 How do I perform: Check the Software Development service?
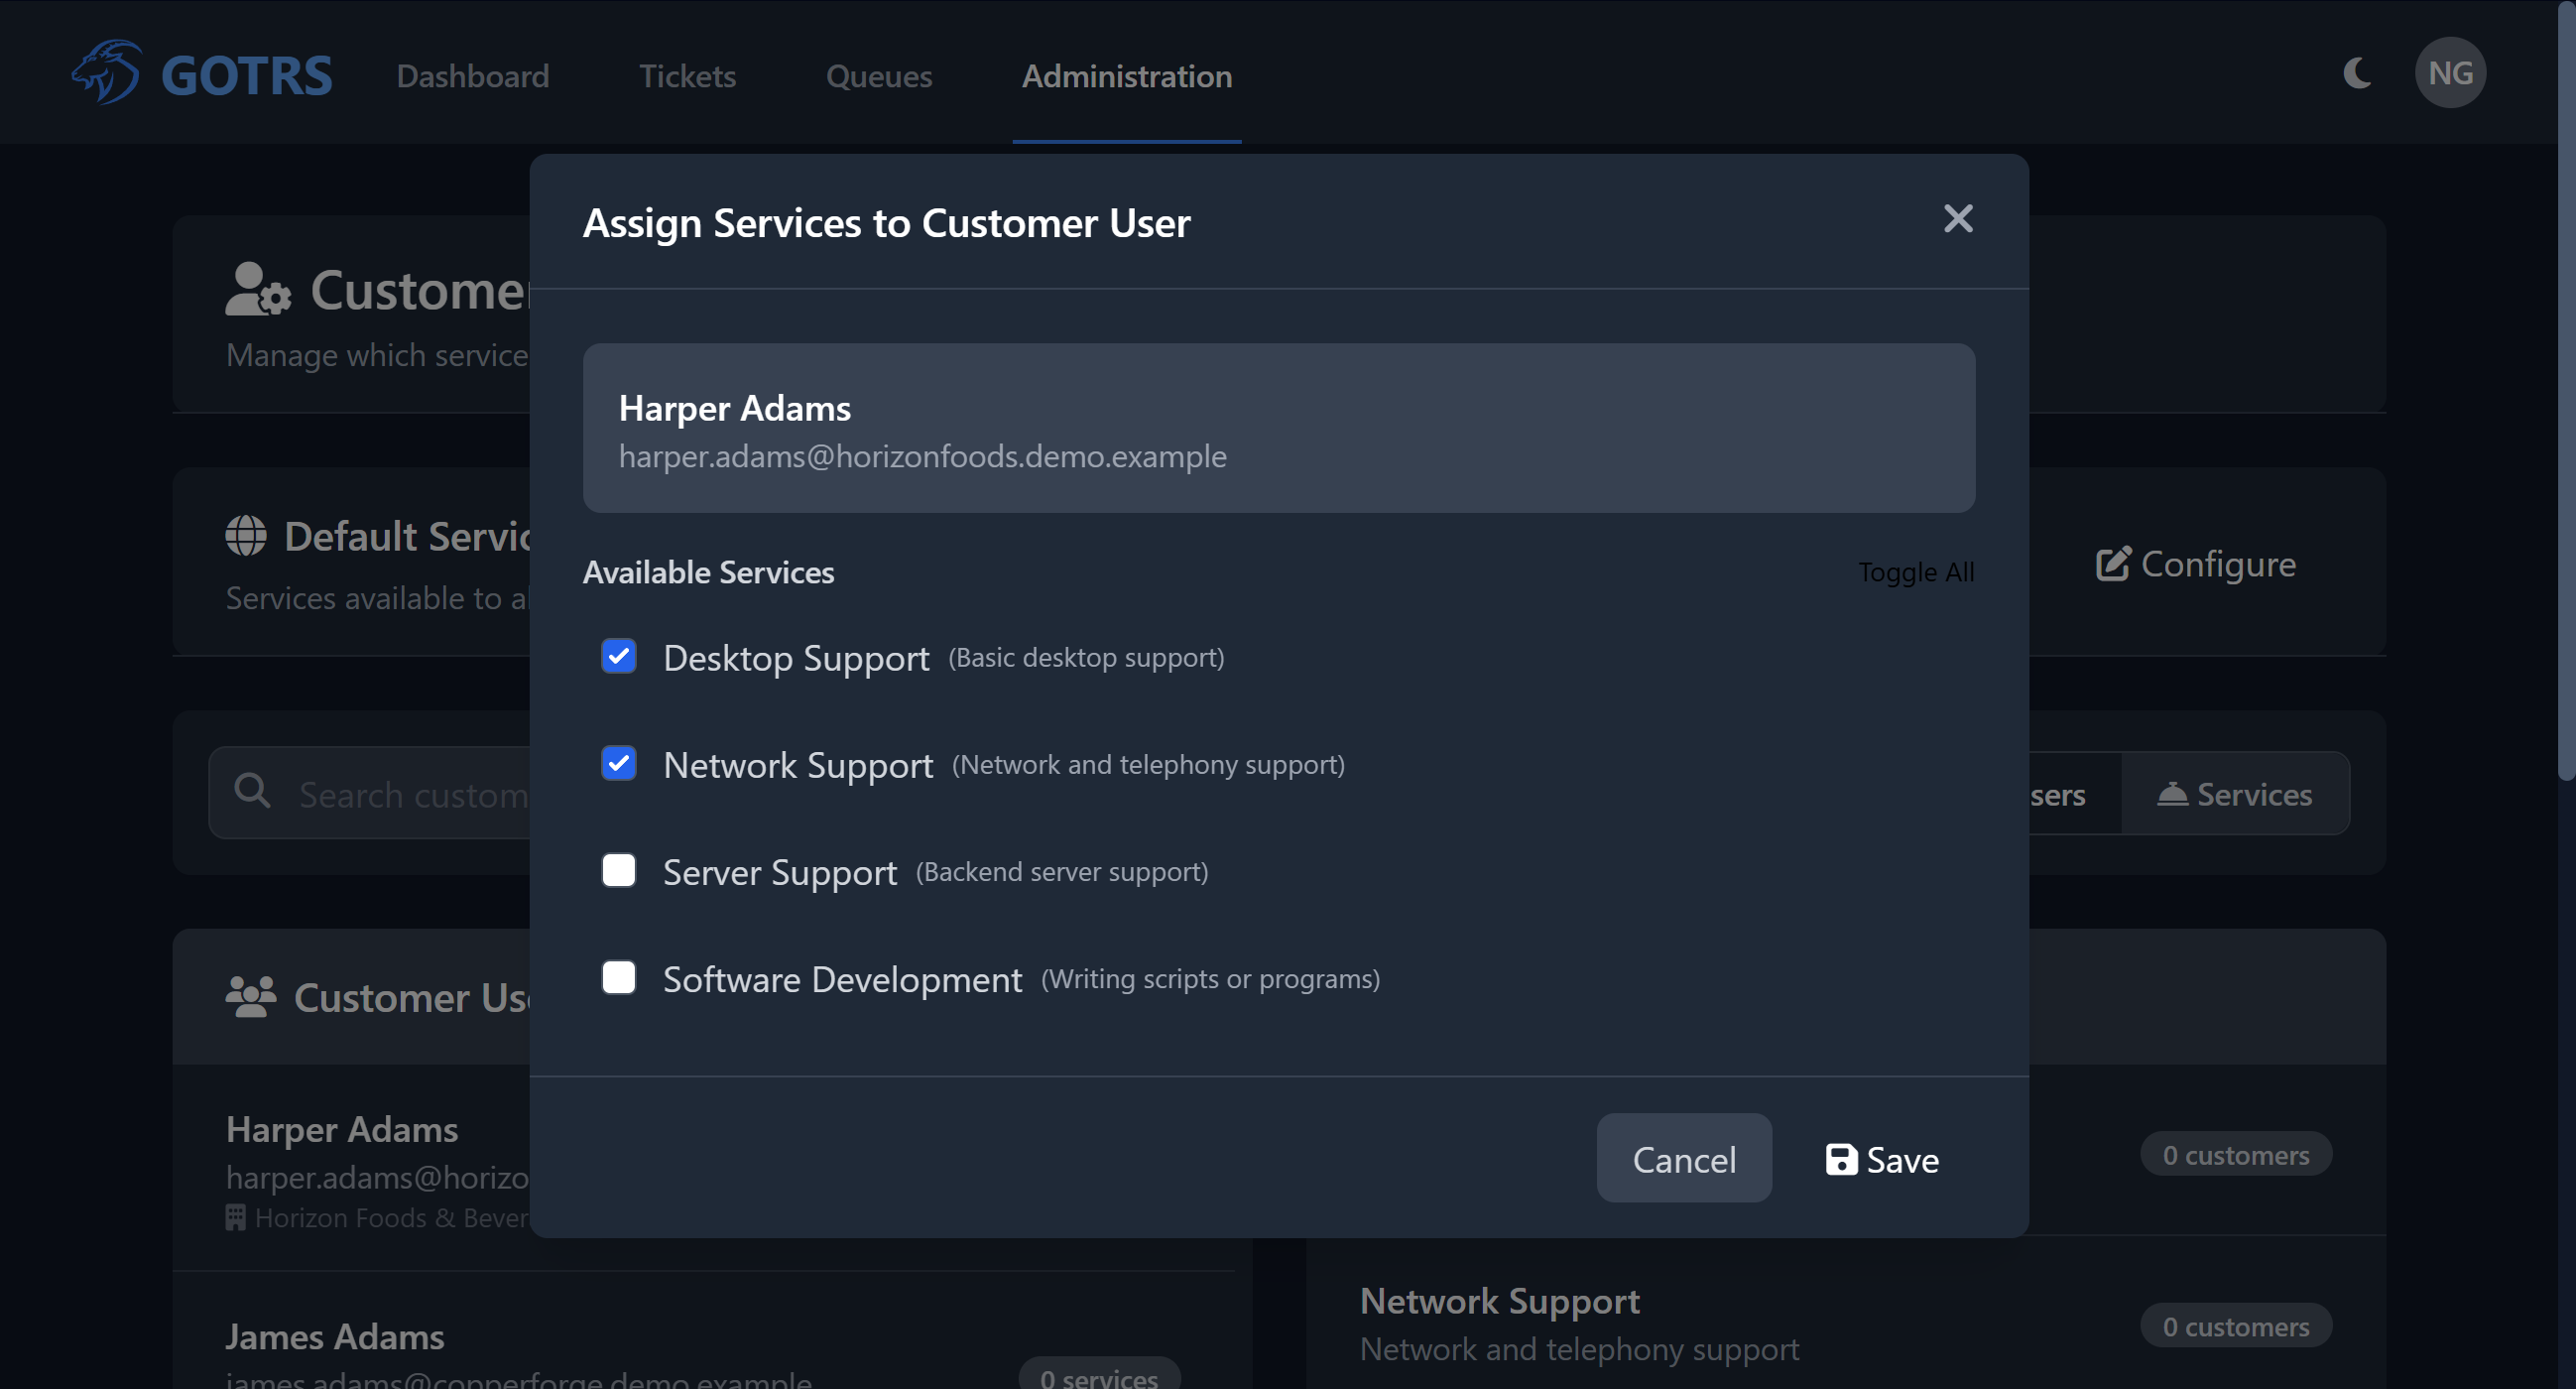tap(619, 977)
